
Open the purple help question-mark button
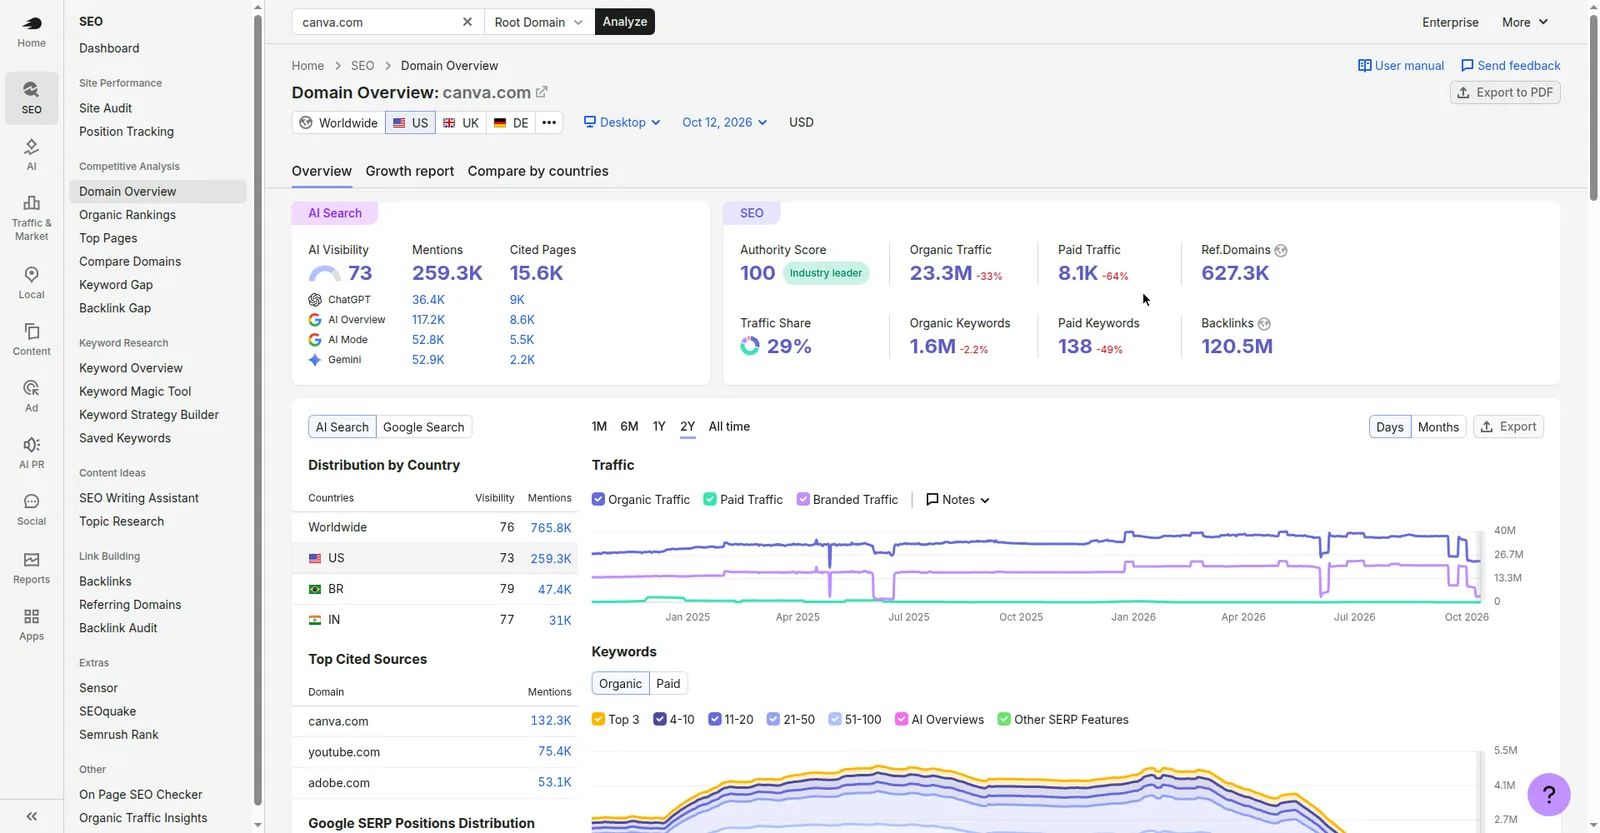(1549, 795)
